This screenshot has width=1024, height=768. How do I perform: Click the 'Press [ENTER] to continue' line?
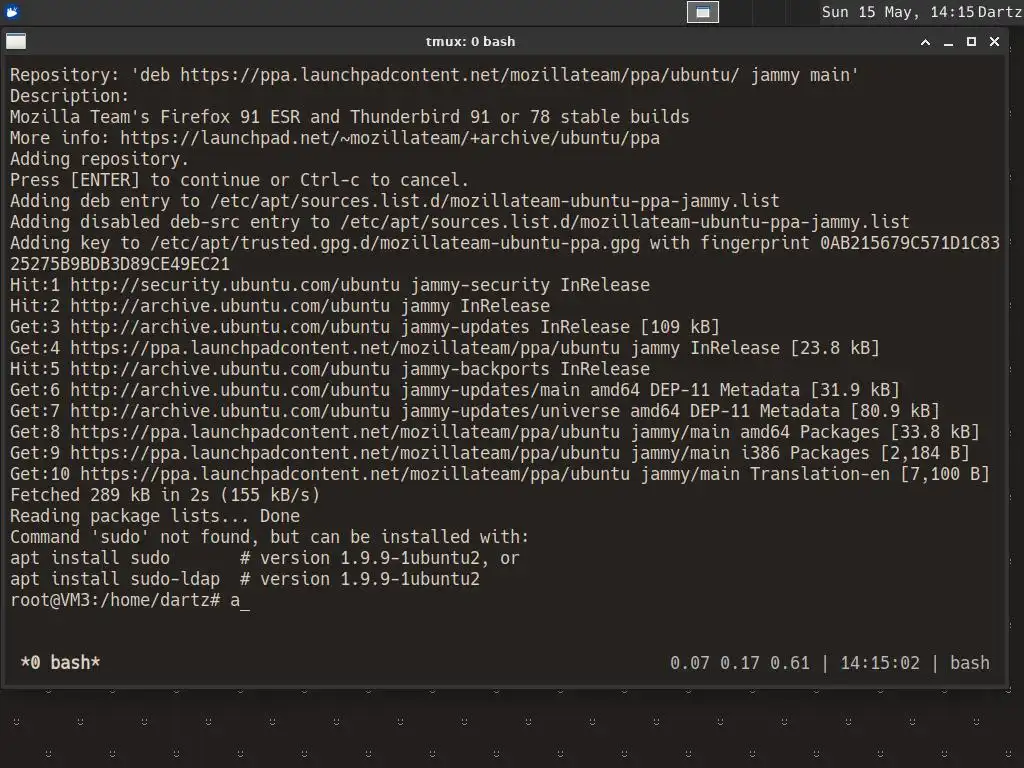[239, 180]
